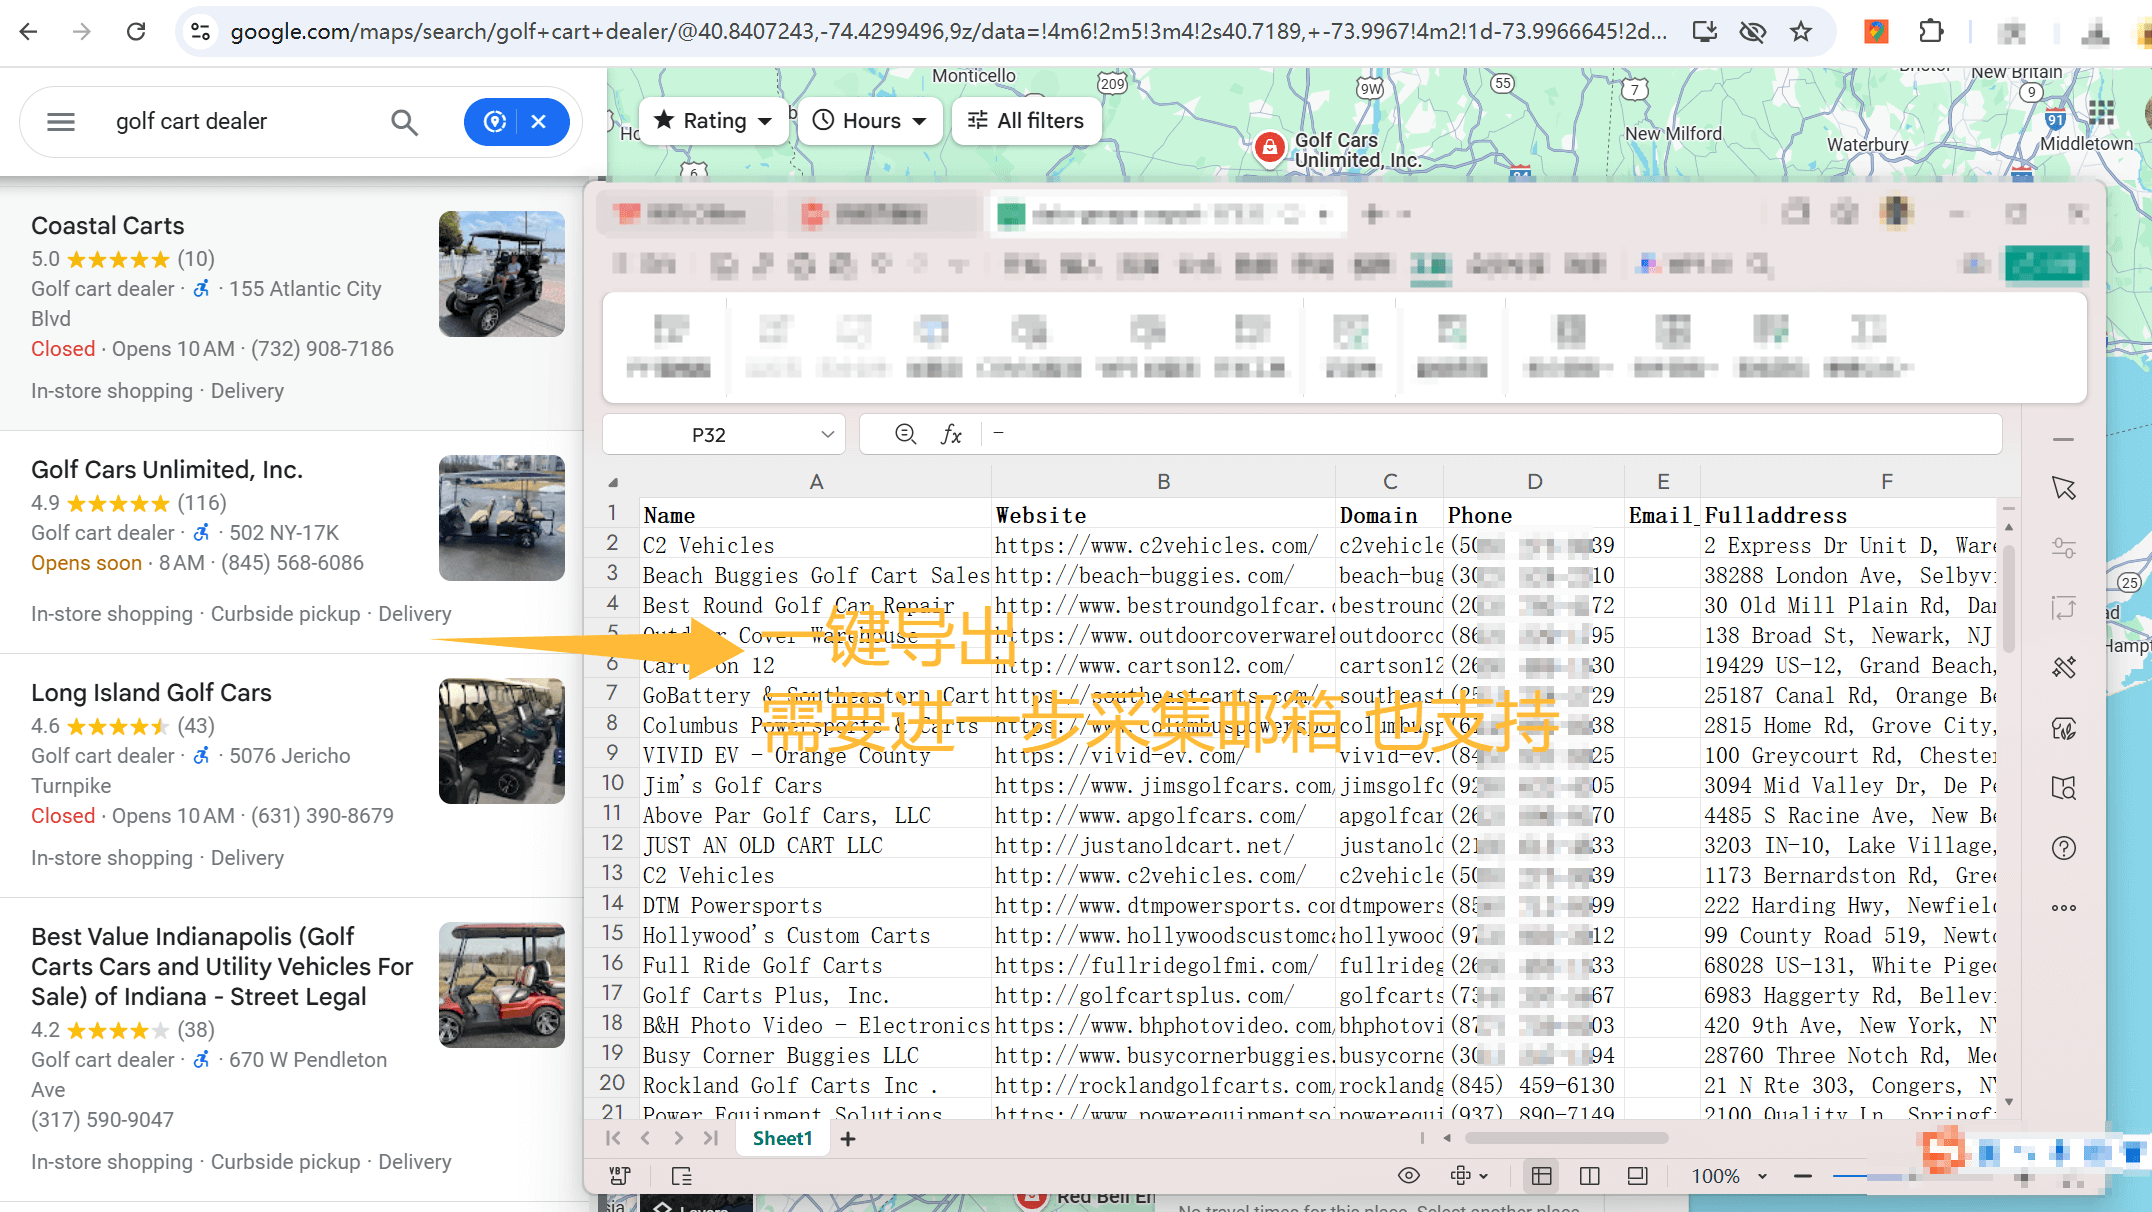Screen dimensions: 2152x1212
Task: Switch to Normal view in status bar
Action: point(1541,1176)
